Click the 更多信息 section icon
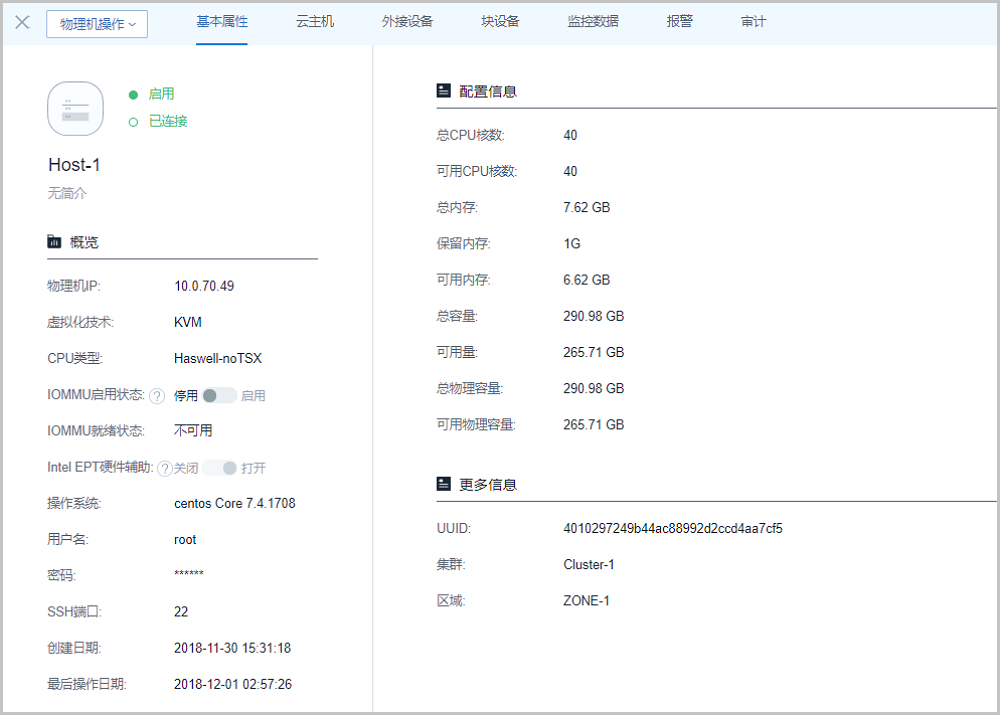1000x715 pixels. 444,484
